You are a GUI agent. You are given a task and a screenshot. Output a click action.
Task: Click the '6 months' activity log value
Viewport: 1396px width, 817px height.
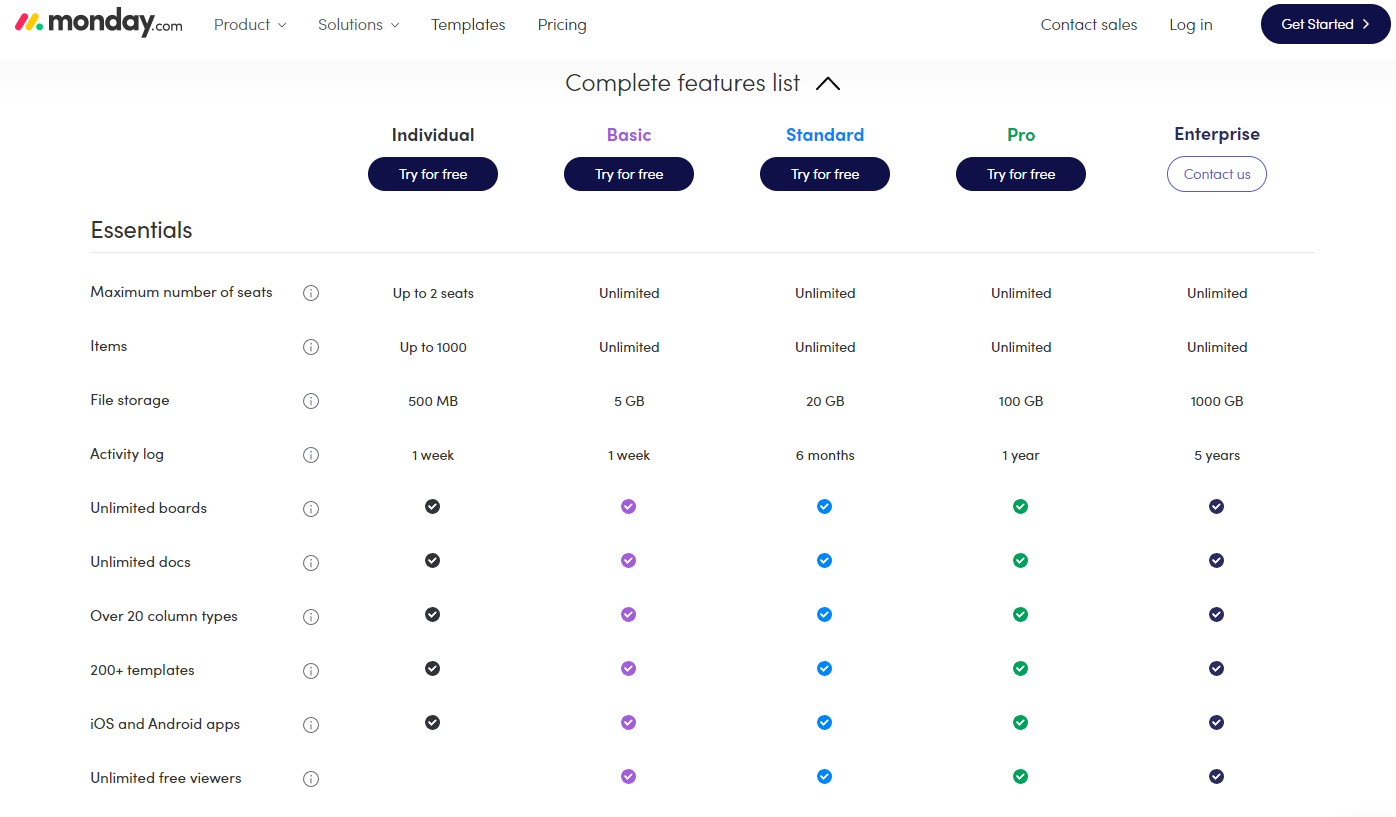(x=825, y=455)
